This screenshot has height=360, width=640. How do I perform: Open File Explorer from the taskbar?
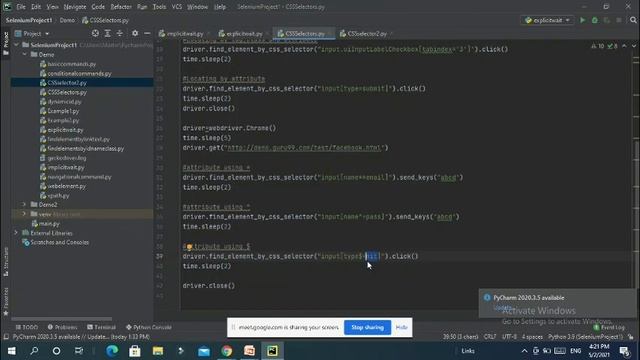click(x=158, y=351)
